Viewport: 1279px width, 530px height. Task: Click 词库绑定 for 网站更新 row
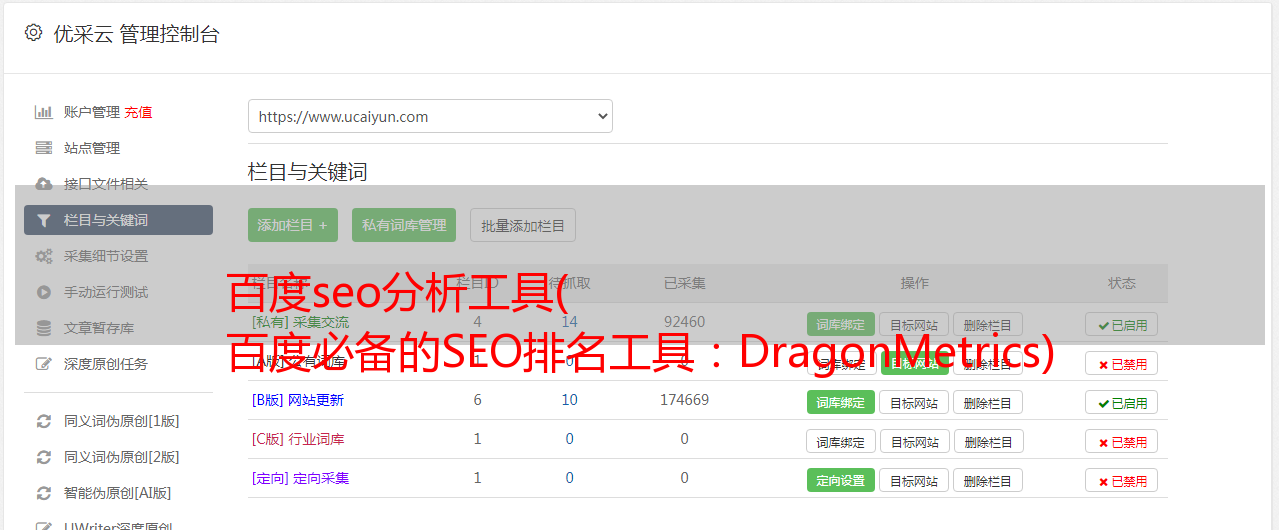pos(841,403)
